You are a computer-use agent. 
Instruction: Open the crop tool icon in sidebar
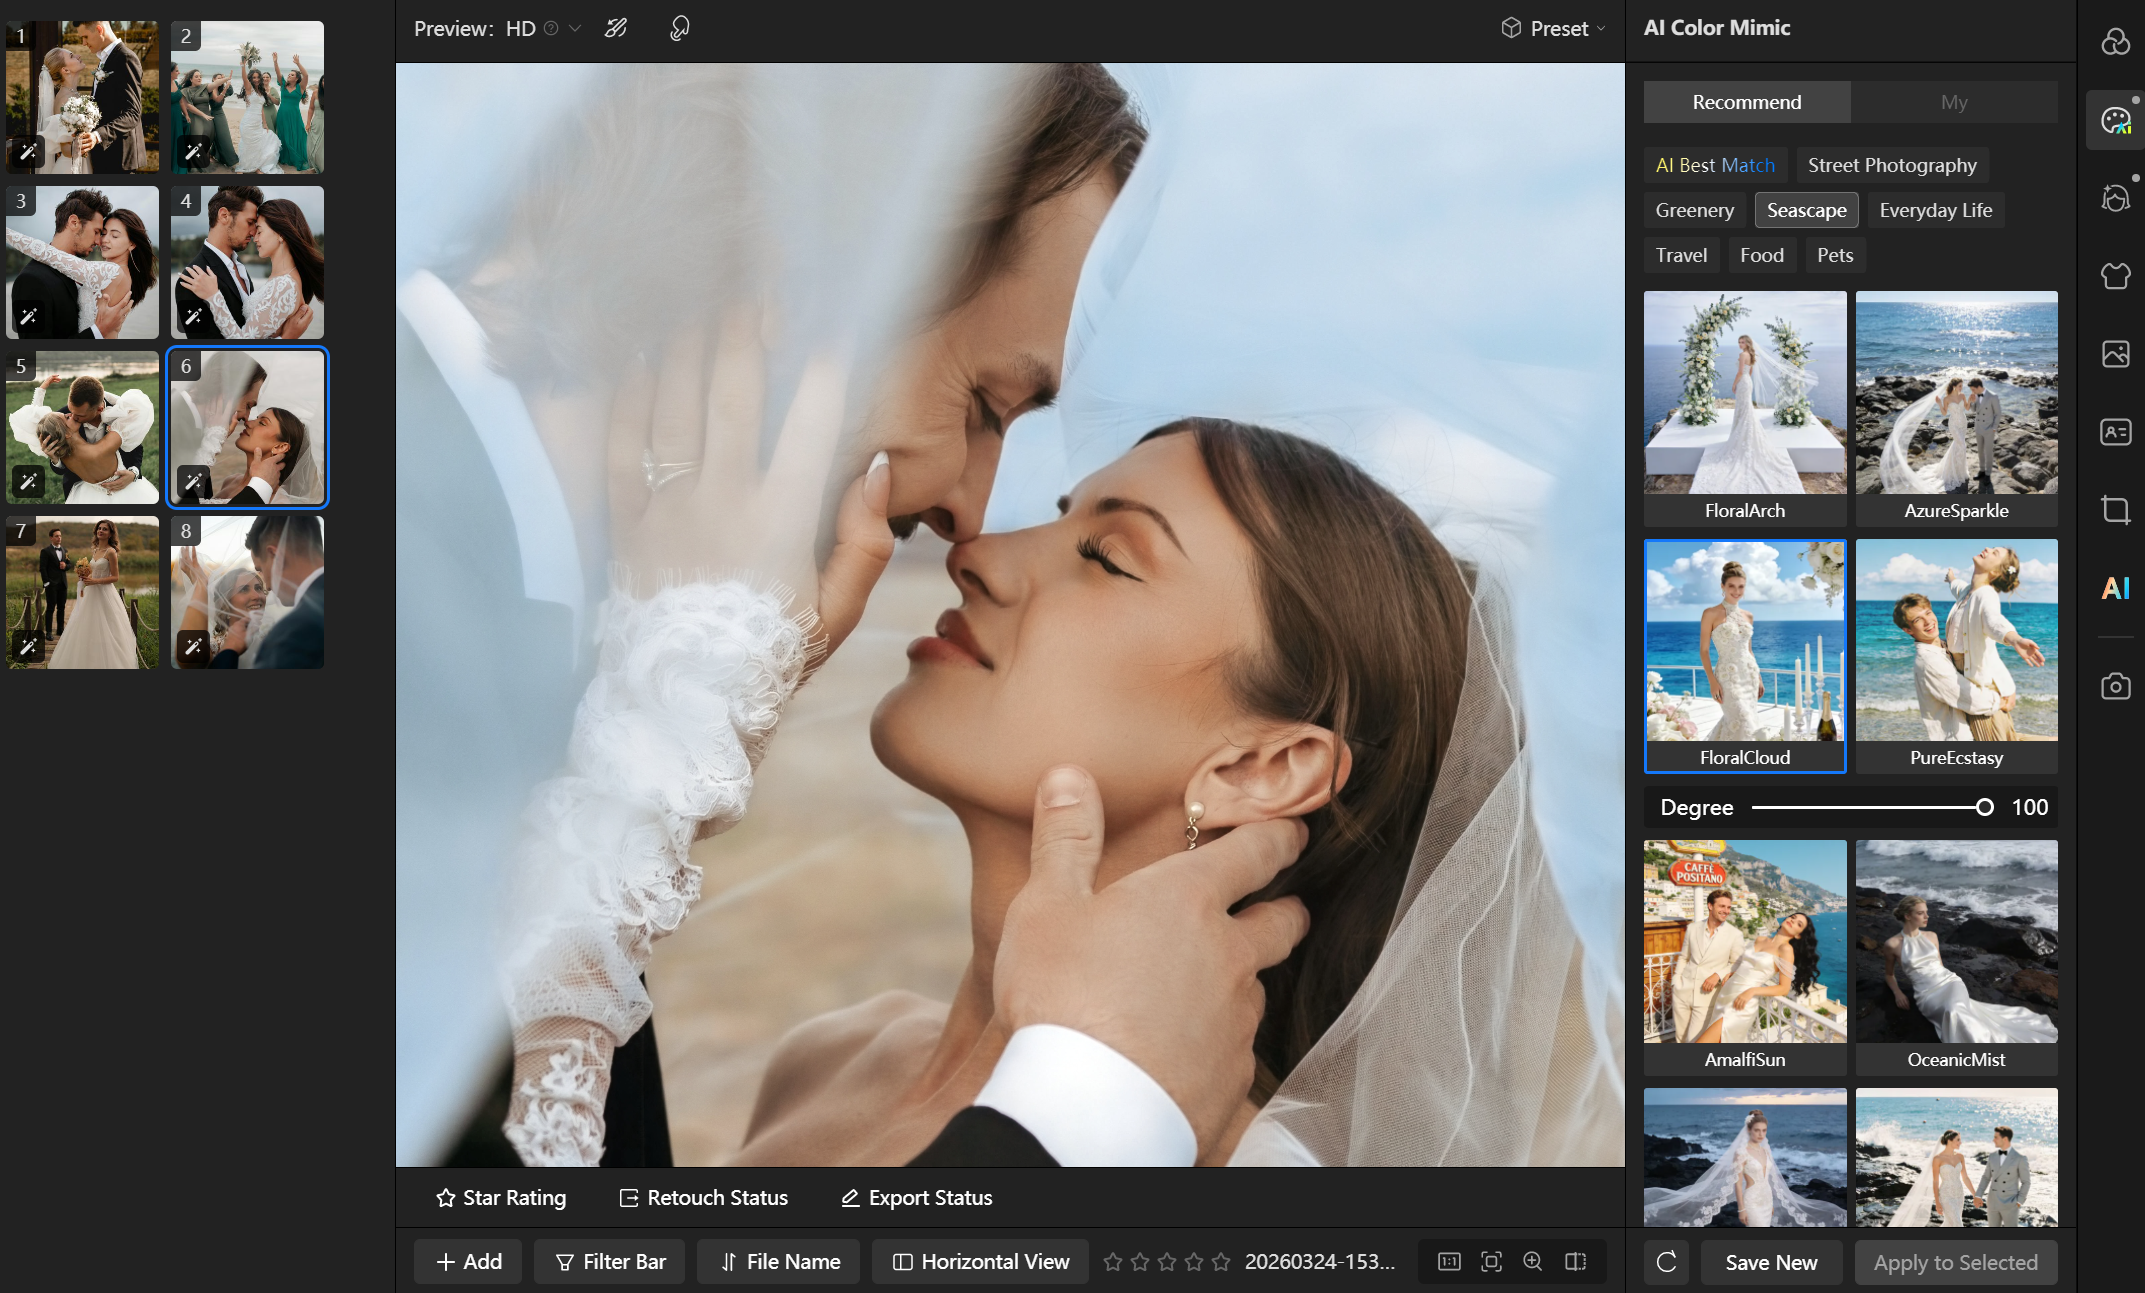pyautogui.click(x=2114, y=510)
